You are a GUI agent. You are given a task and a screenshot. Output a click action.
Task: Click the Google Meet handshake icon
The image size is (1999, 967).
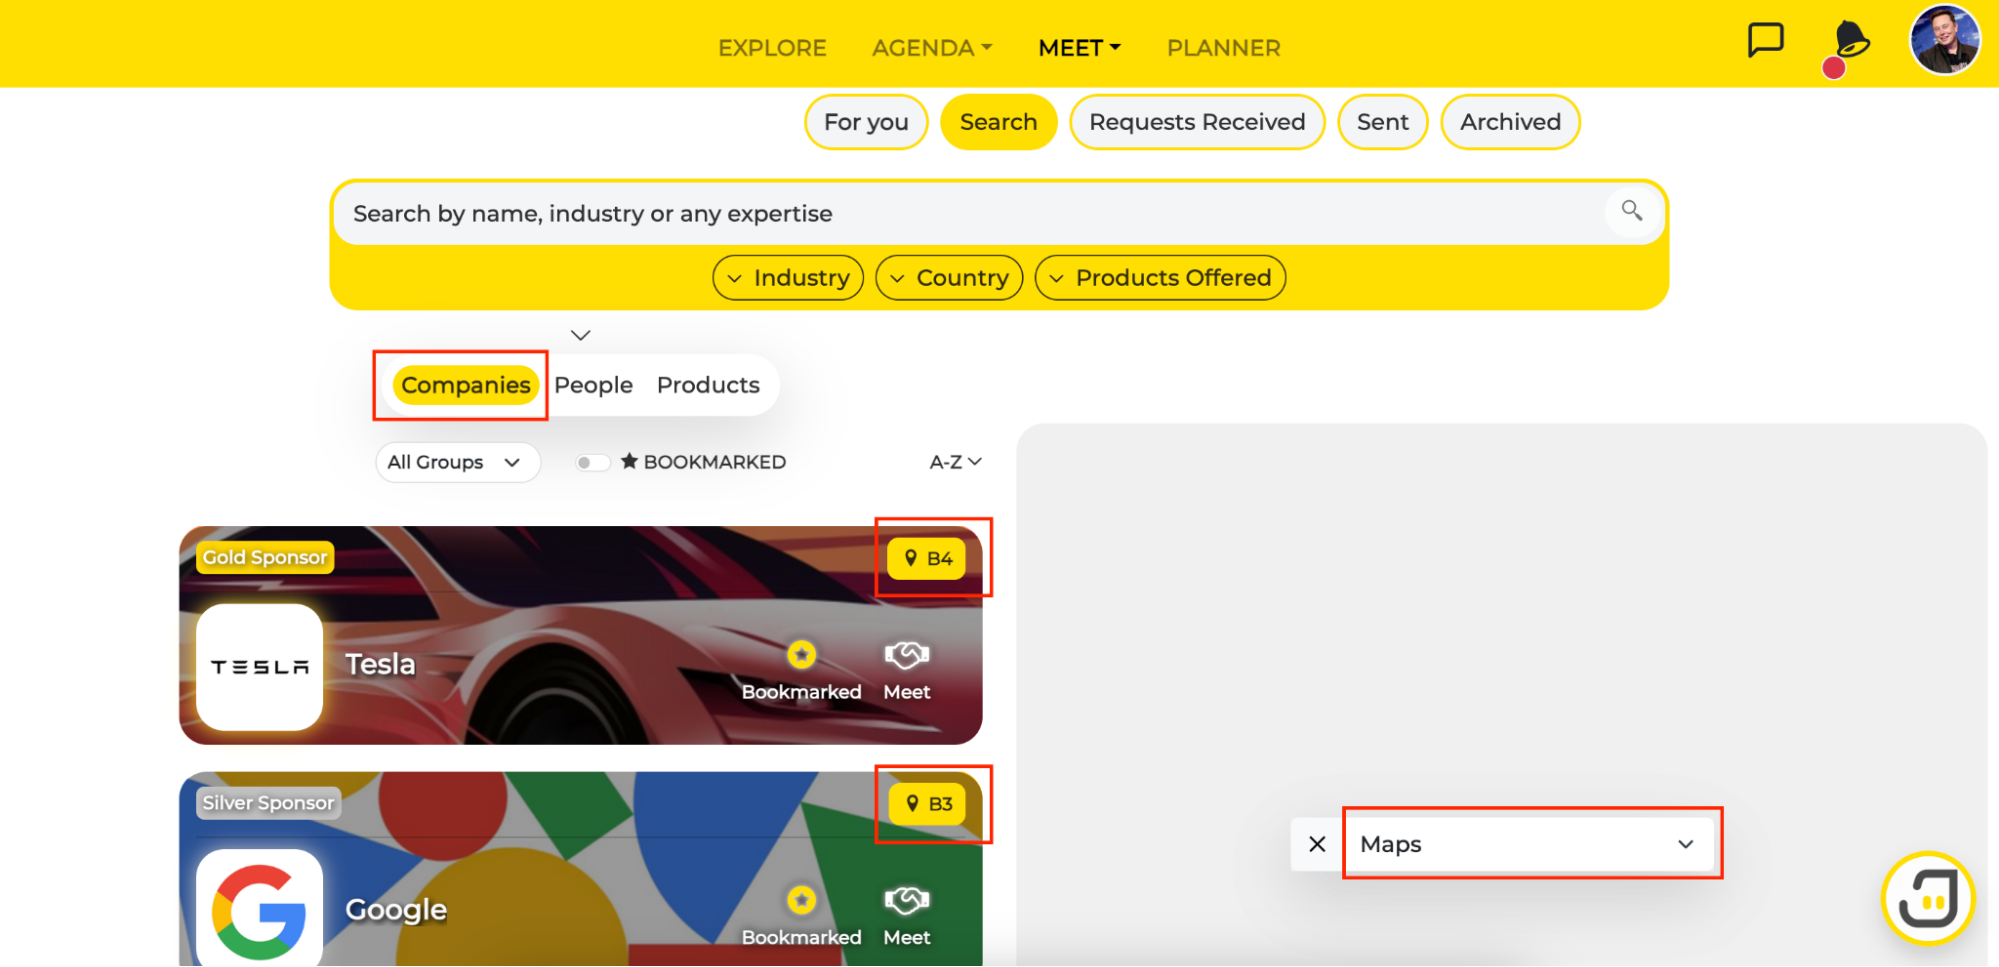907,900
